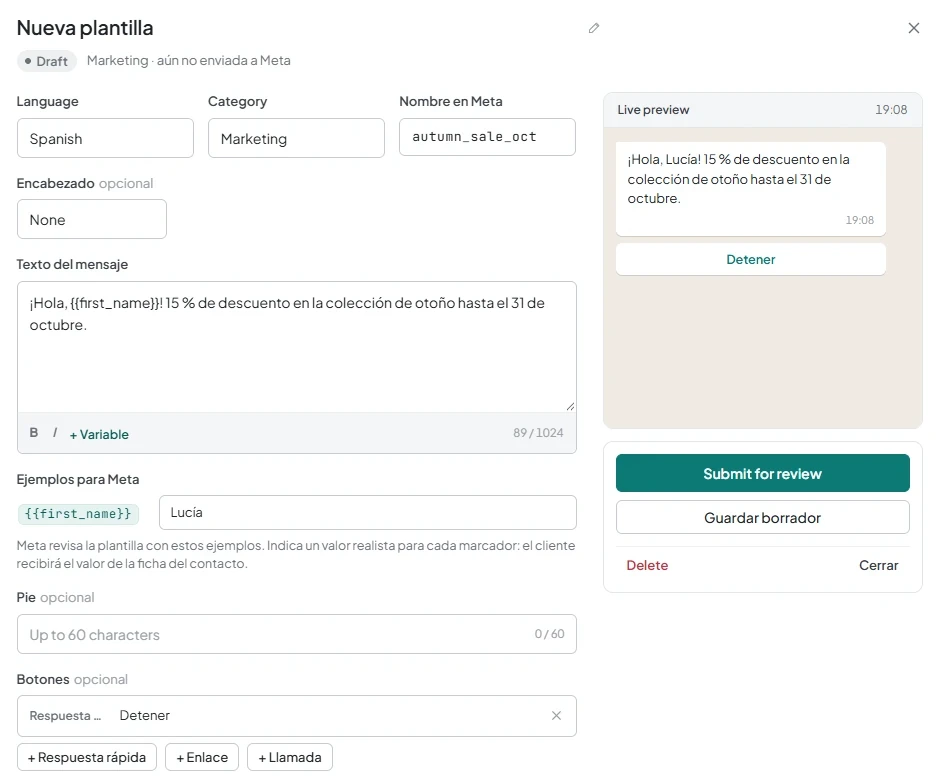Toggle bold formatting in message text
946x776 pixels.
(34, 433)
